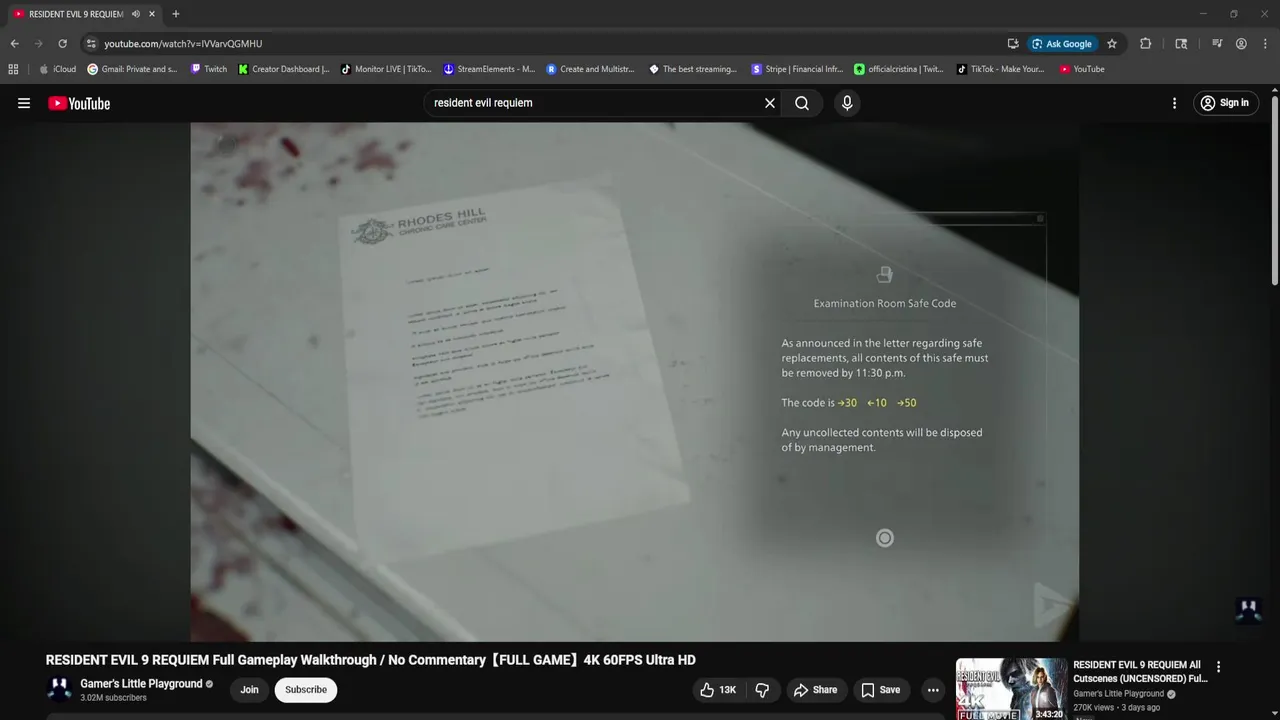Open YouTube settings three-dot menu
Viewport: 1280px width, 720px height.
coord(1175,103)
